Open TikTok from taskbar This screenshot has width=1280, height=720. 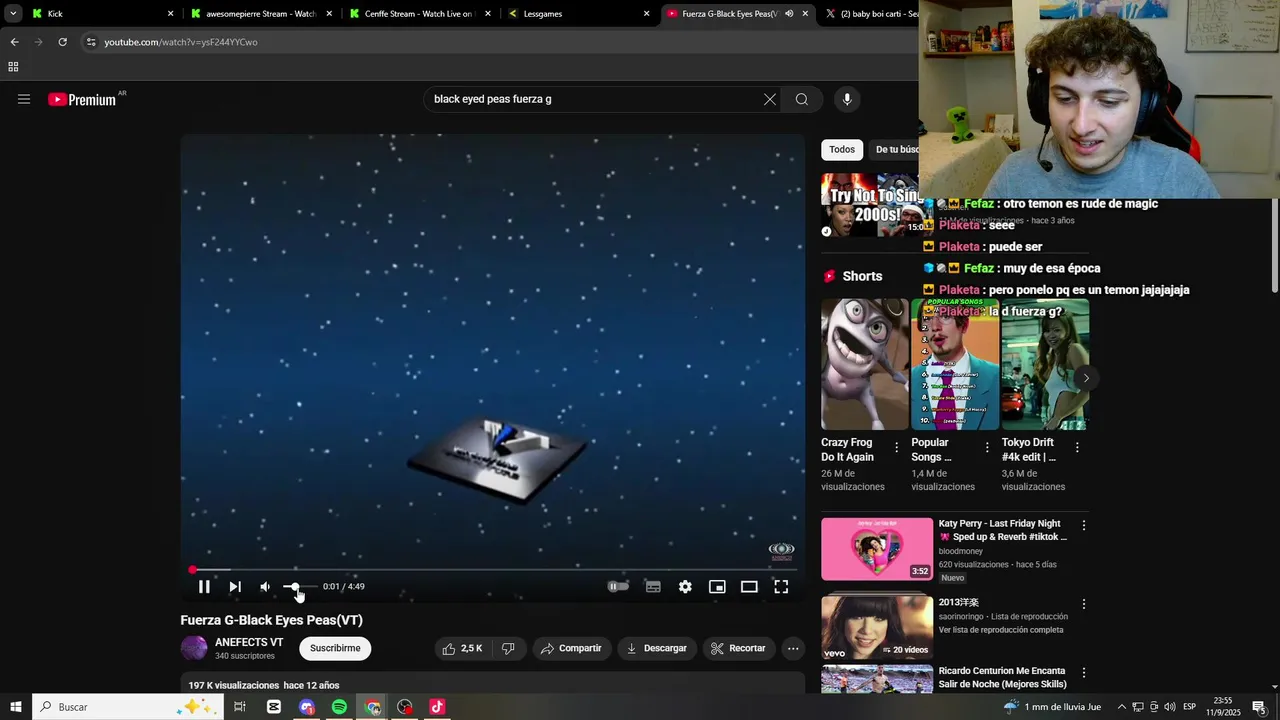[x=437, y=707]
